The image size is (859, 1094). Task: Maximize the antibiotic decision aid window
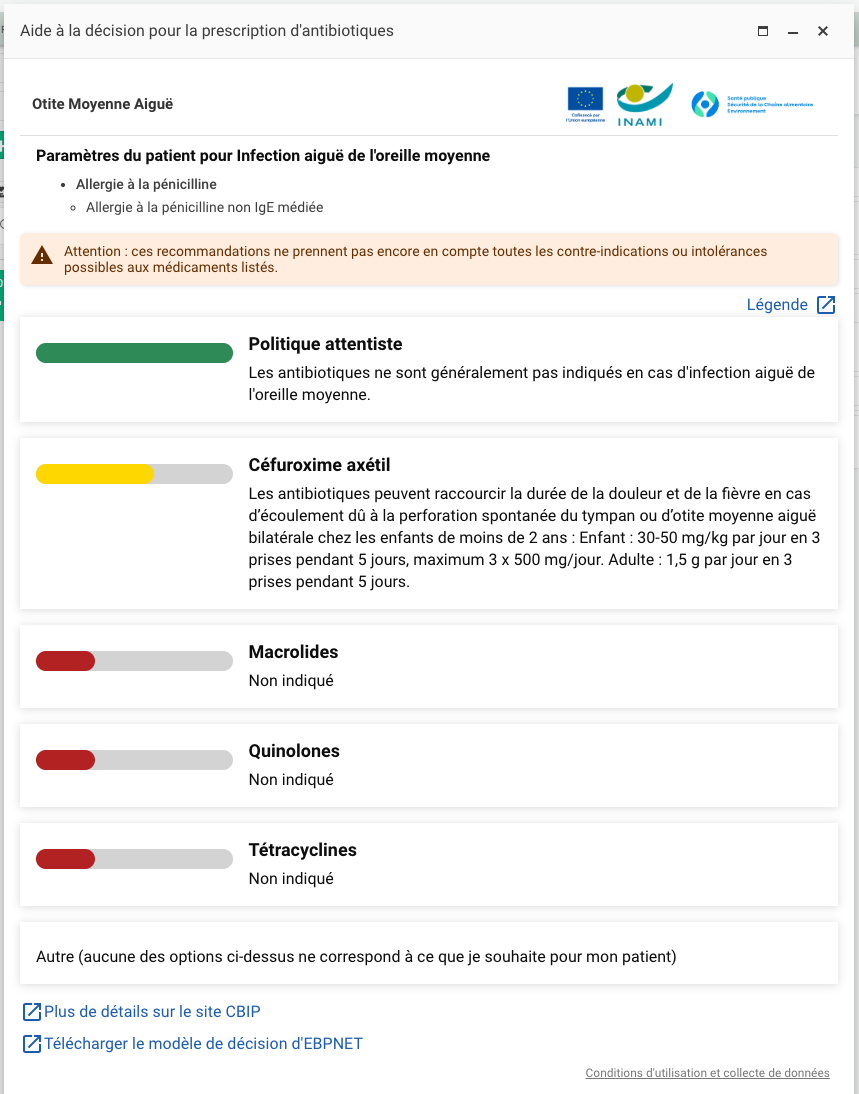pyautogui.click(x=763, y=31)
